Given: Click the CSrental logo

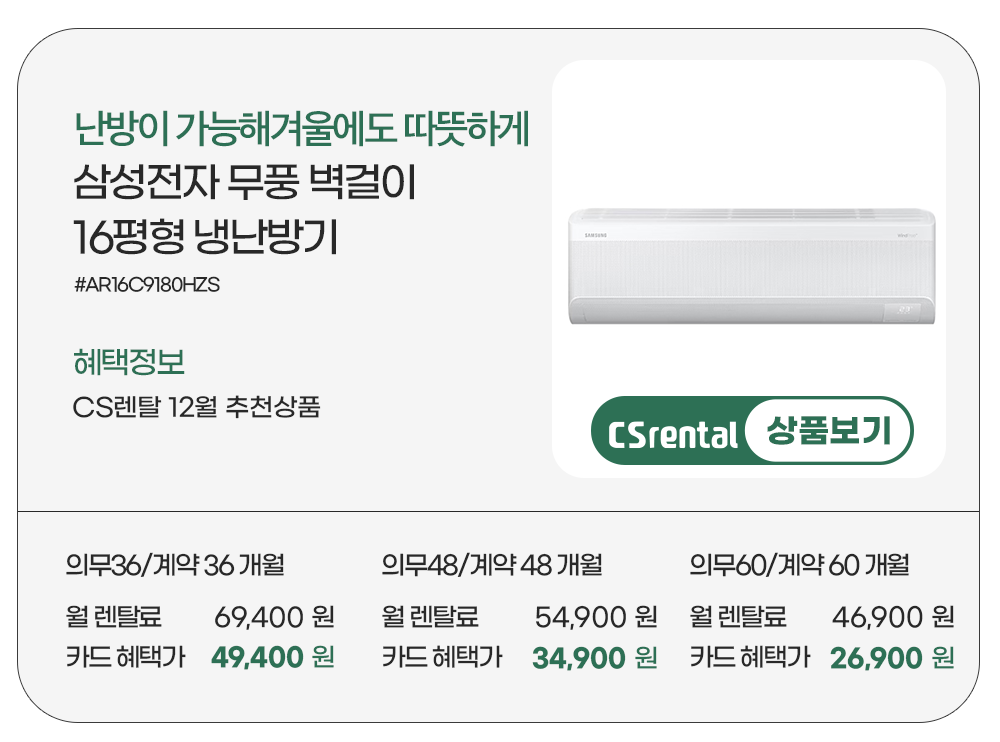Looking at the screenshot, I should pyautogui.click(x=672, y=435).
